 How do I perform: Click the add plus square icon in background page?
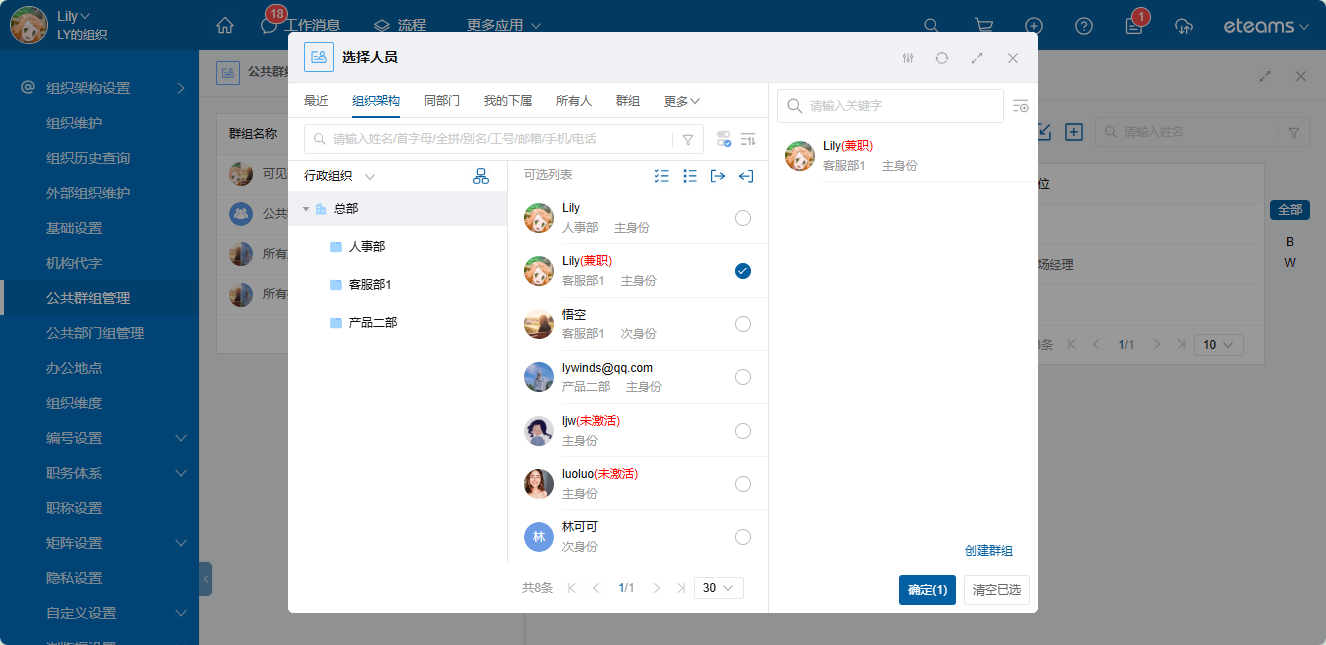[1074, 132]
